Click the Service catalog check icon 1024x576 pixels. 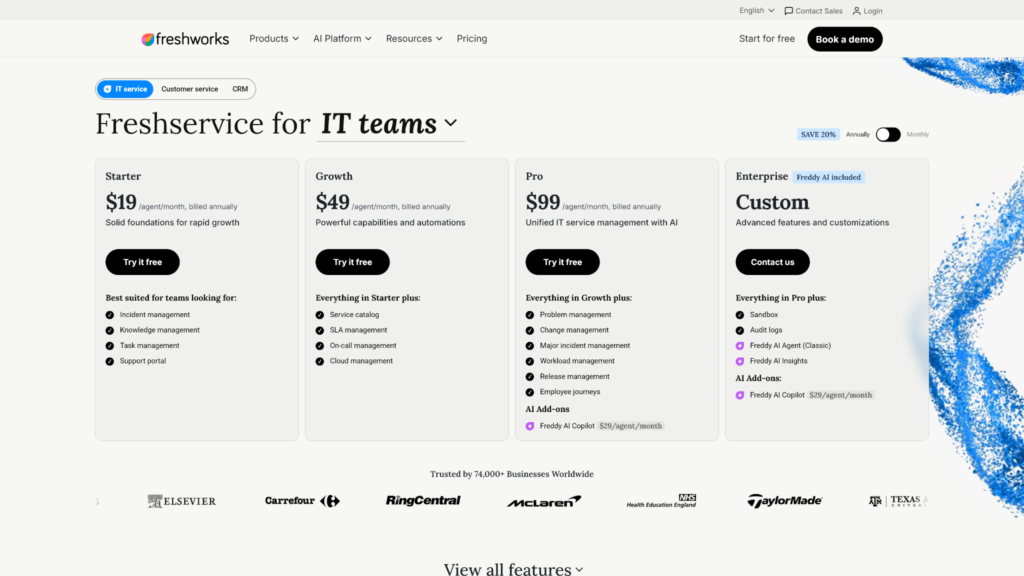(320, 315)
